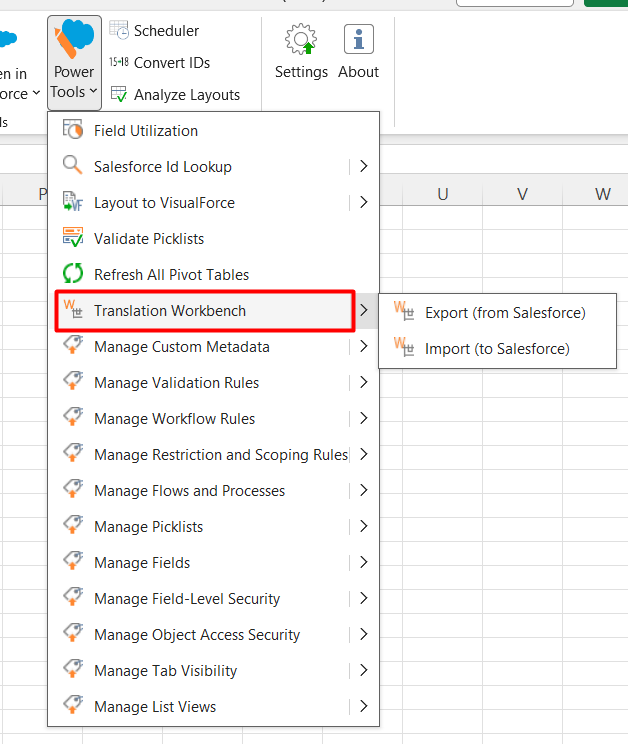
Task: Expand the Layout to VisualForce submenu arrow
Action: coord(364,203)
